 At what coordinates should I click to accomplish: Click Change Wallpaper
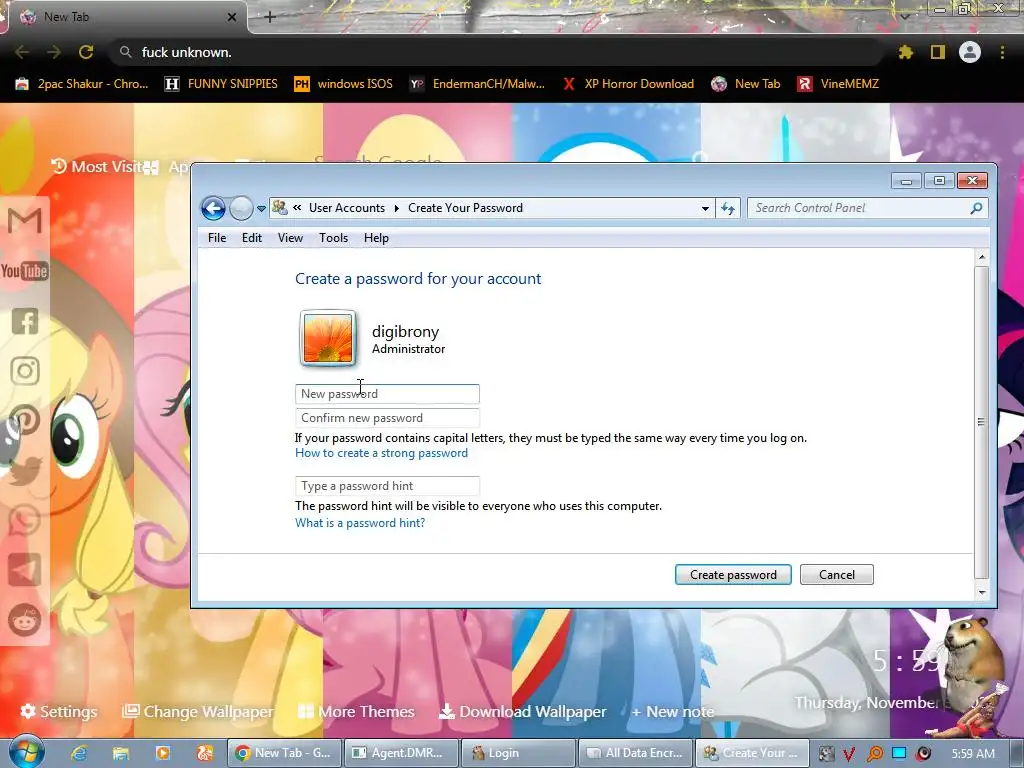tap(198, 711)
